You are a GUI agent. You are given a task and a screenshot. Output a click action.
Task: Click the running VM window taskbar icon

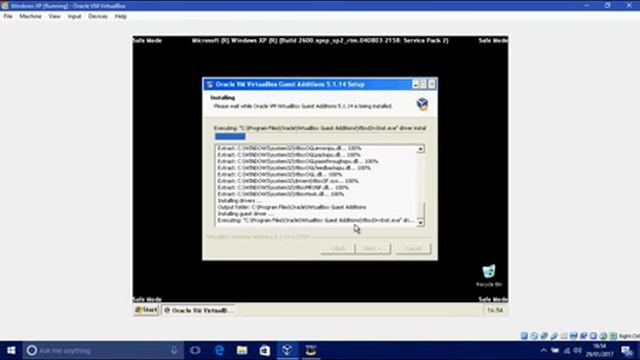(x=311, y=350)
